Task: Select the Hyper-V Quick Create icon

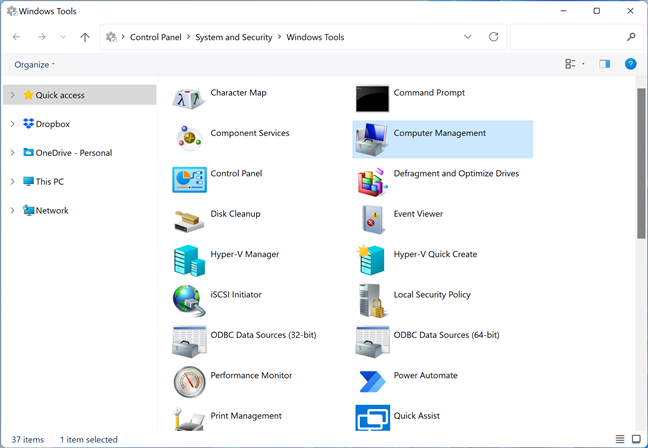Action: [371, 260]
